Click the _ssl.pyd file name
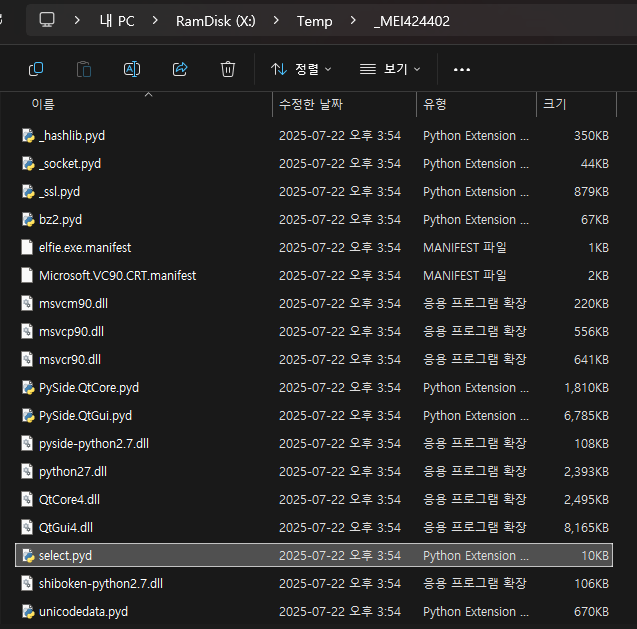Screen dimensions: 637x629 tap(59, 192)
